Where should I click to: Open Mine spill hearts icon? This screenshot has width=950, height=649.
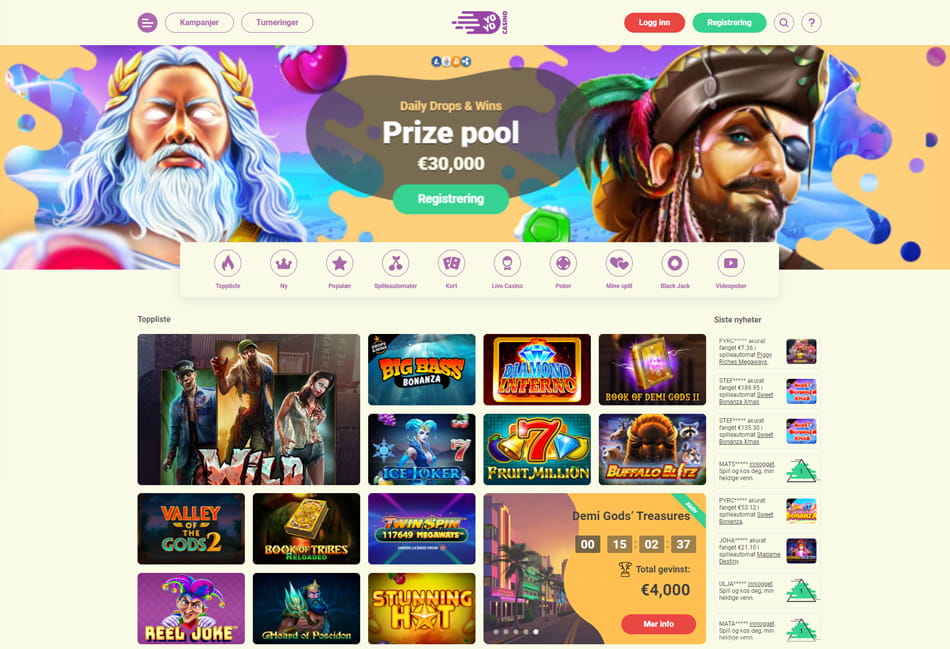pos(619,264)
